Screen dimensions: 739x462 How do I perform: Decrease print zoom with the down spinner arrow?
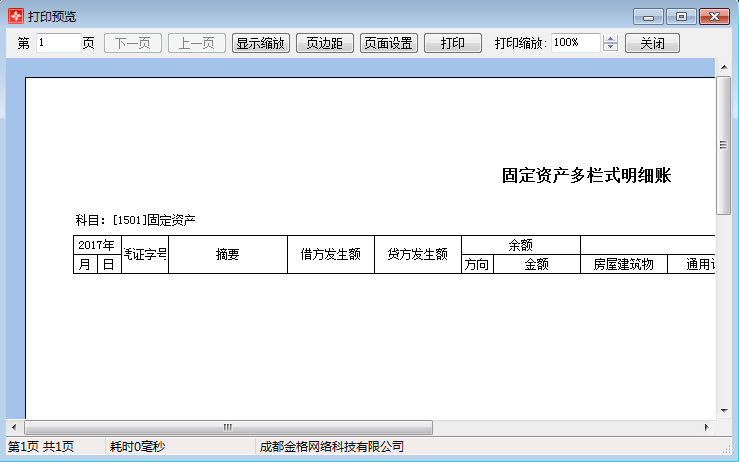pyautogui.click(x=611, y=48)
